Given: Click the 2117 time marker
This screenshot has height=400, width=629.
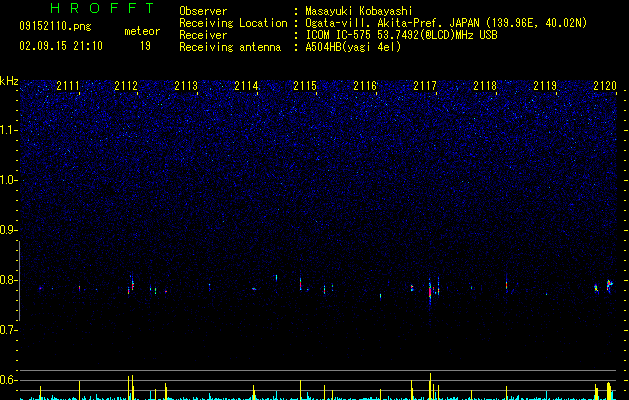Looking at the screenshot, I should 425,86.
